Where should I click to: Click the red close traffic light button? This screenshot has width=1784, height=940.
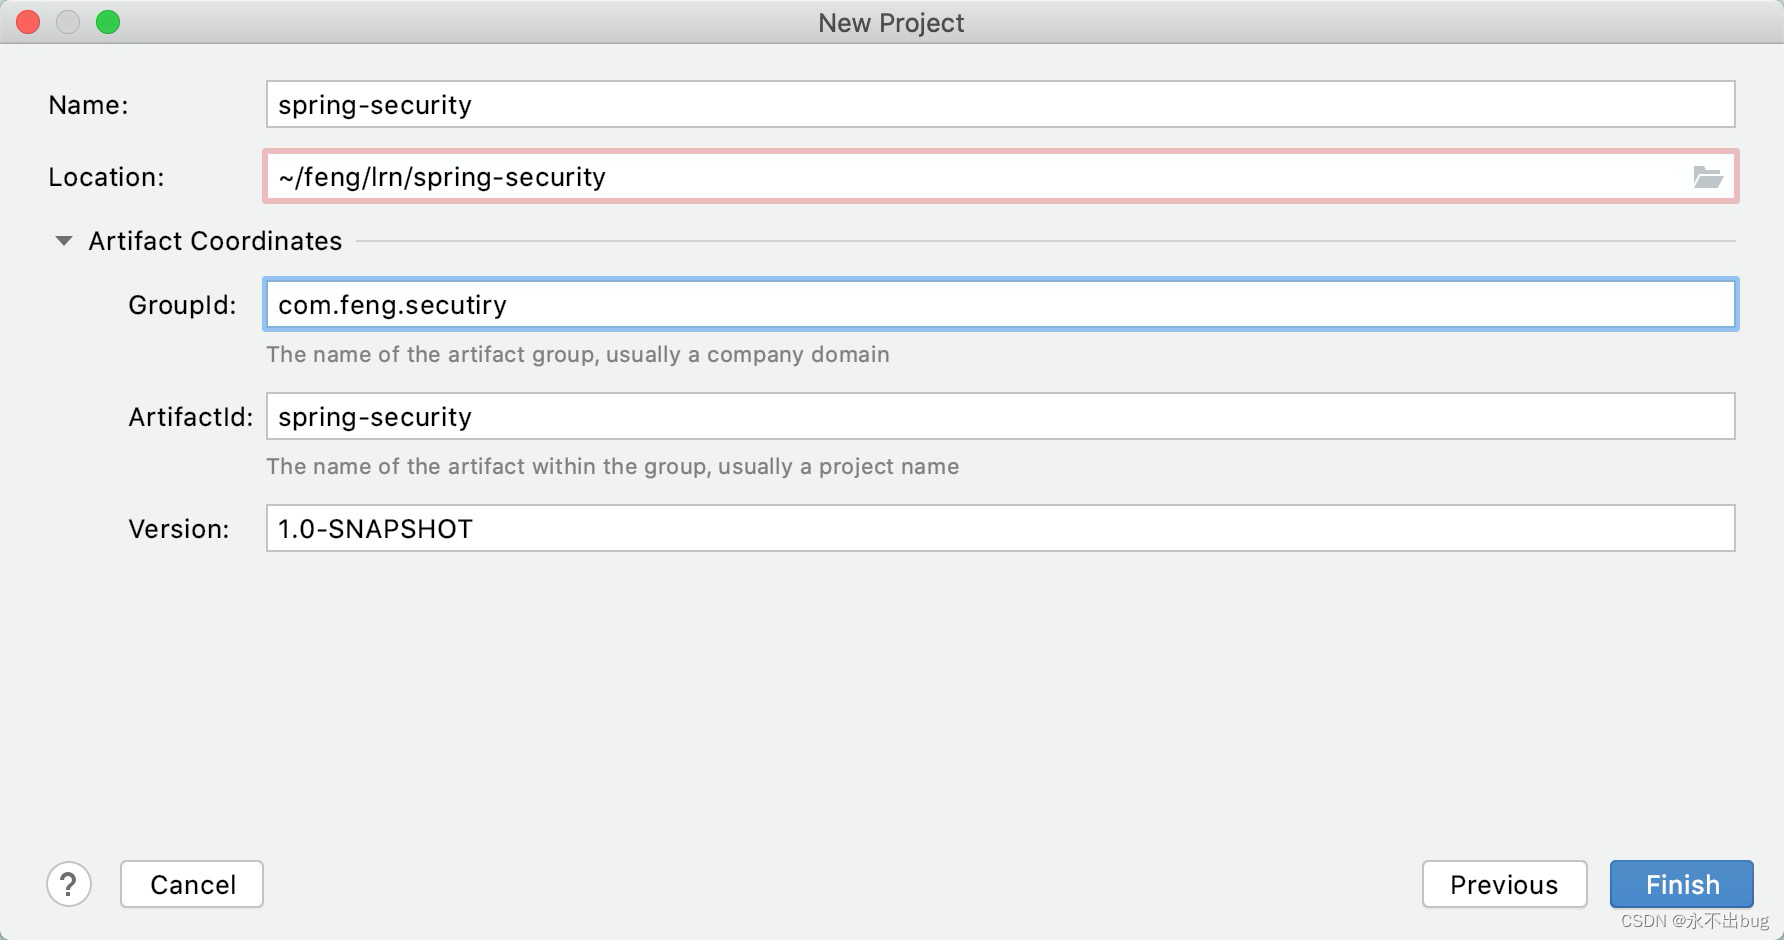27,21
